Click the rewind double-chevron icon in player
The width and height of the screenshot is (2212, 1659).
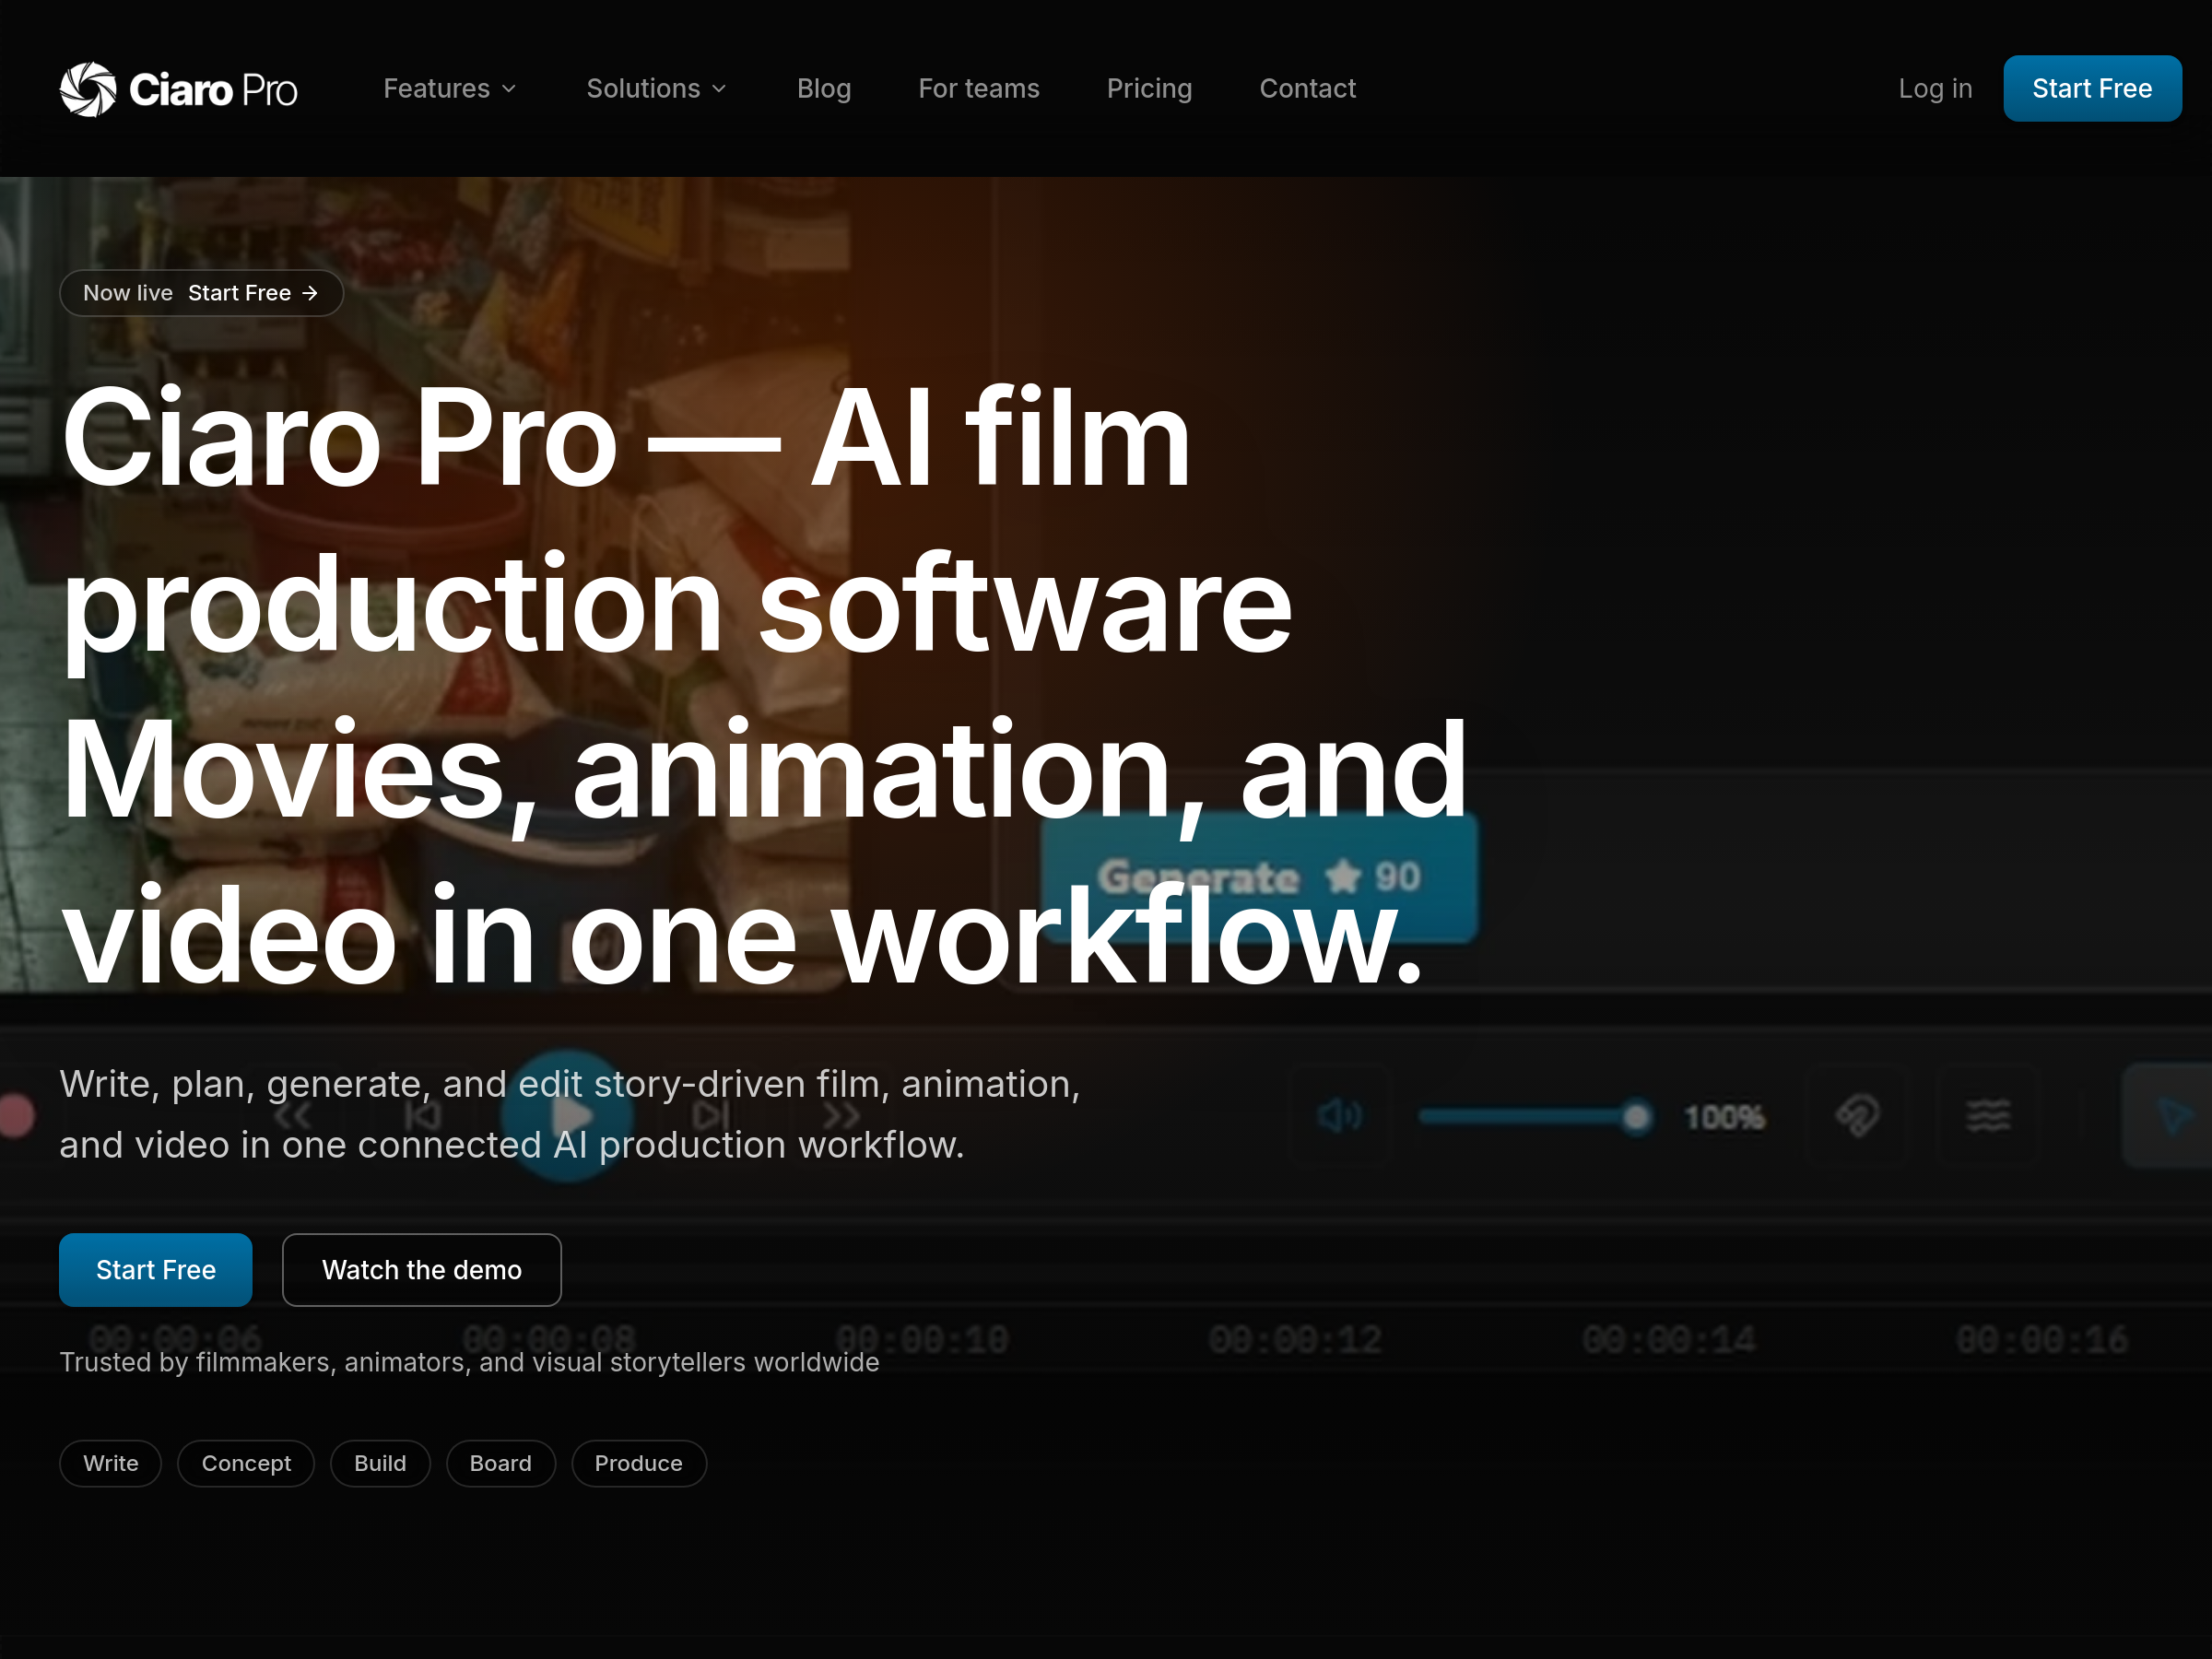pos(292,1115)
